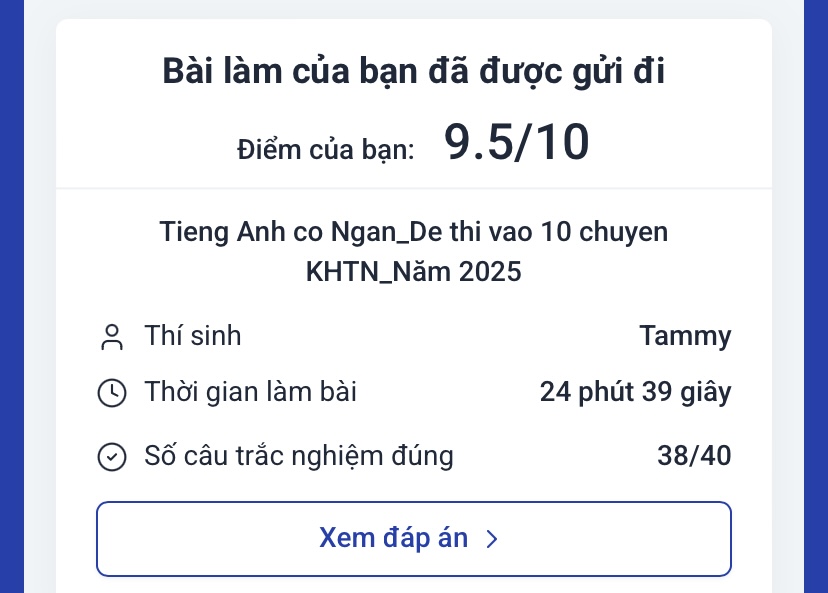Click the chevron arrow after Xem đáp án

pyautogui.click(x=491, y=539)
